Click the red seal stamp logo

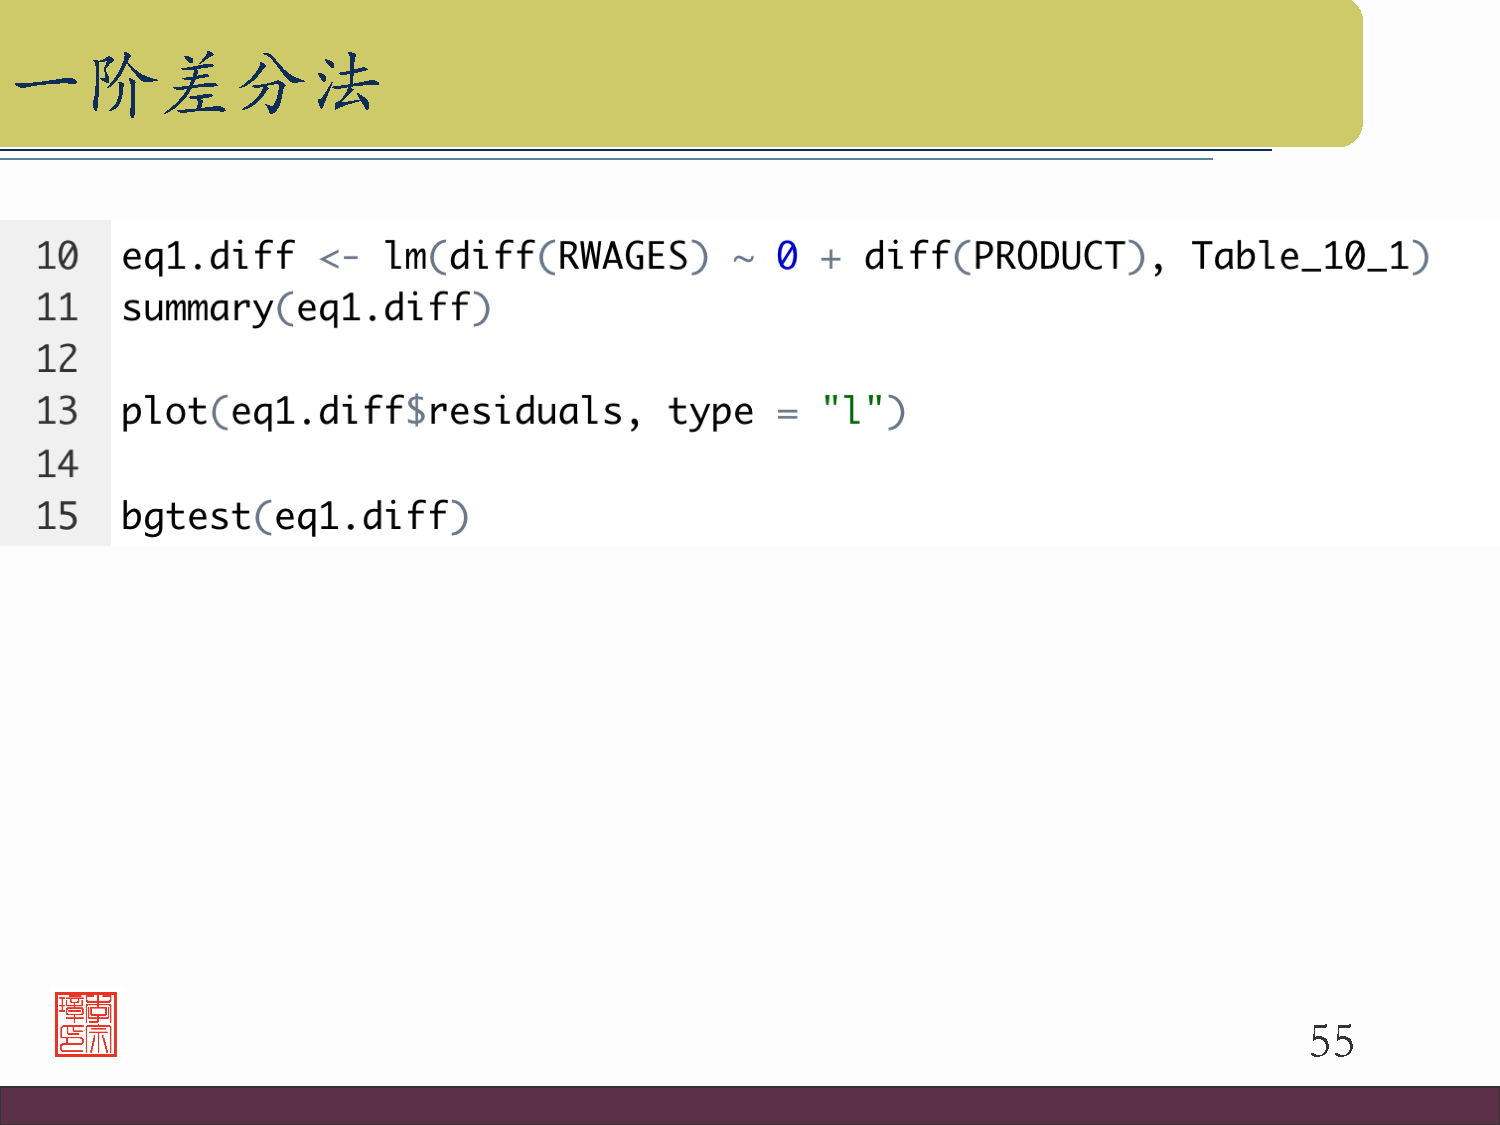[x=86, y=1024]
